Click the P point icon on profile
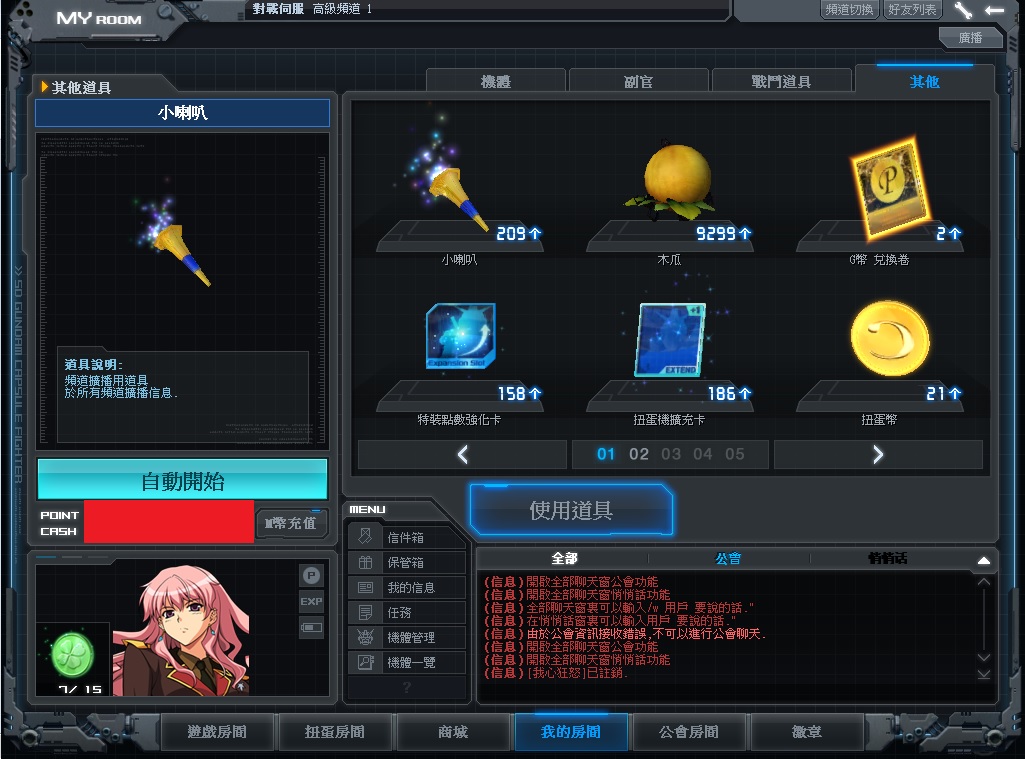1025x759 pixels. point(311,575)
